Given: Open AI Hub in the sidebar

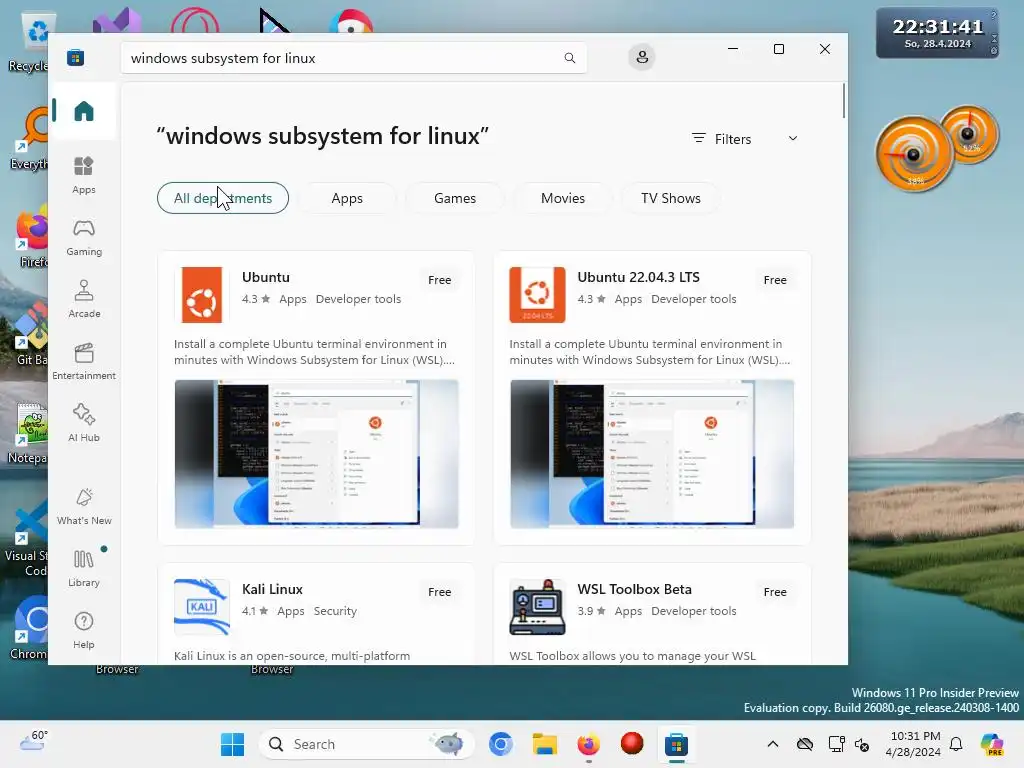Looking at the screenshot, I should tap(84, 424).
